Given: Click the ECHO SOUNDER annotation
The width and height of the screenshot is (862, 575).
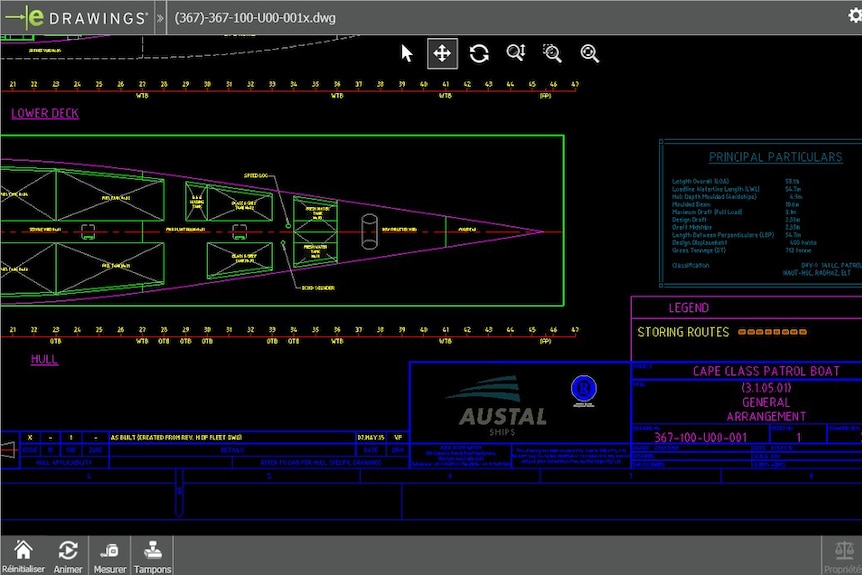Looking at the screenshot, I should point(318,288).
